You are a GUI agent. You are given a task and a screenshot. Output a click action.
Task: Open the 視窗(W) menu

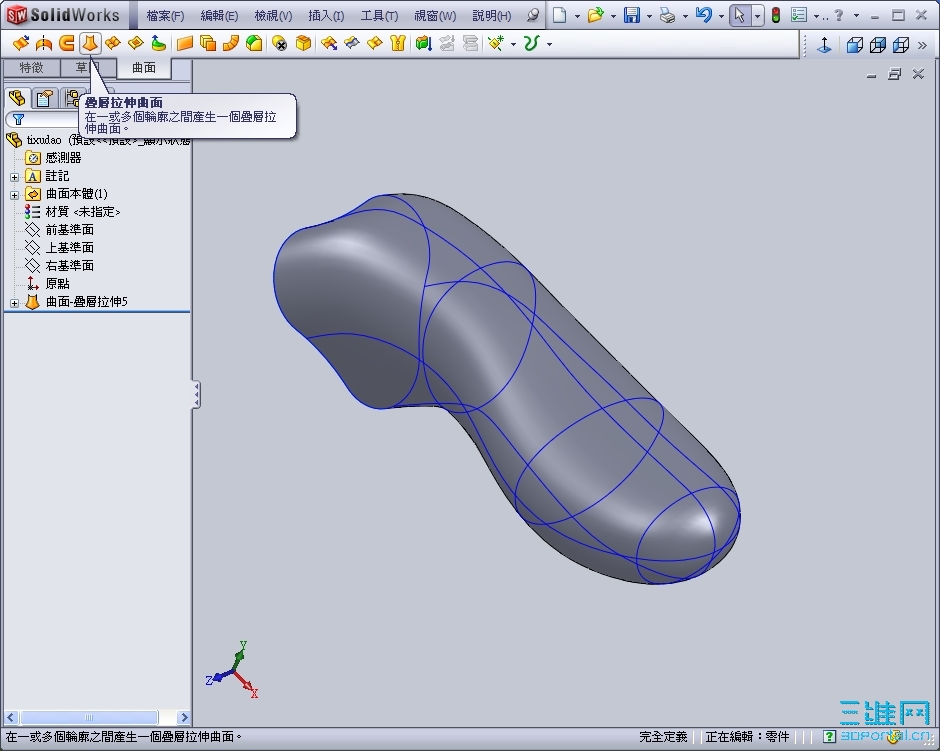(435, 16)
